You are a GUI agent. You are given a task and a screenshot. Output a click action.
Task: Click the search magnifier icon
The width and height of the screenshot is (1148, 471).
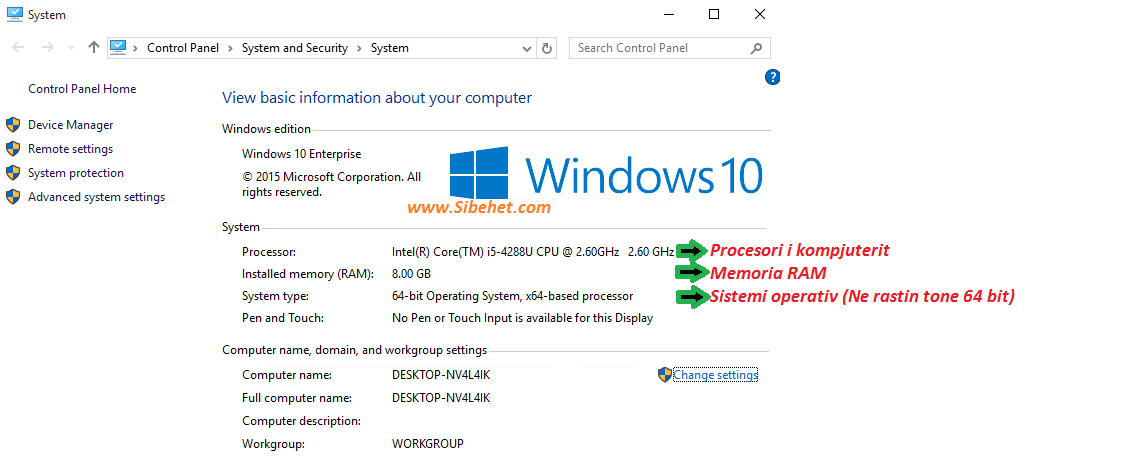[x=756, y=48]
